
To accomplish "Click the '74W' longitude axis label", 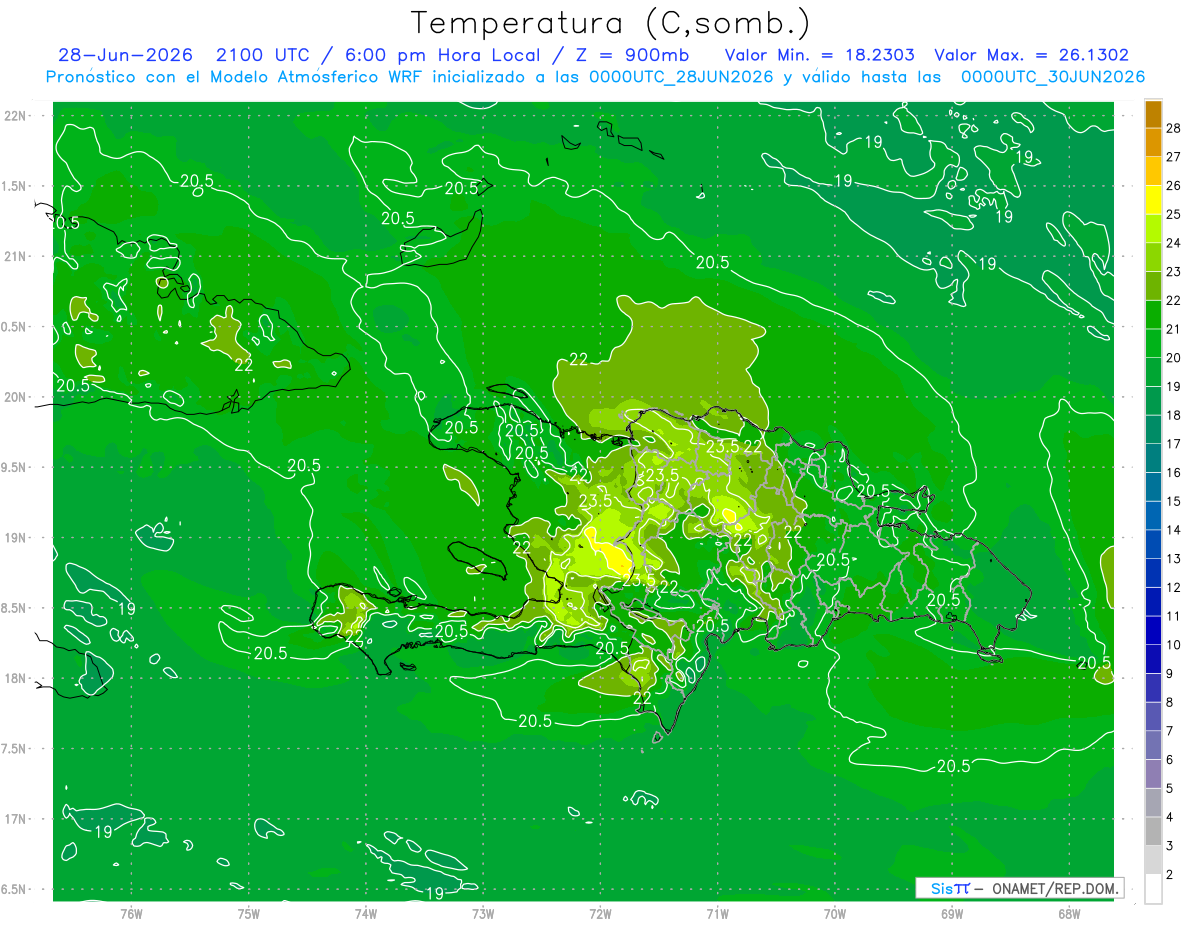I will point(366,914).
